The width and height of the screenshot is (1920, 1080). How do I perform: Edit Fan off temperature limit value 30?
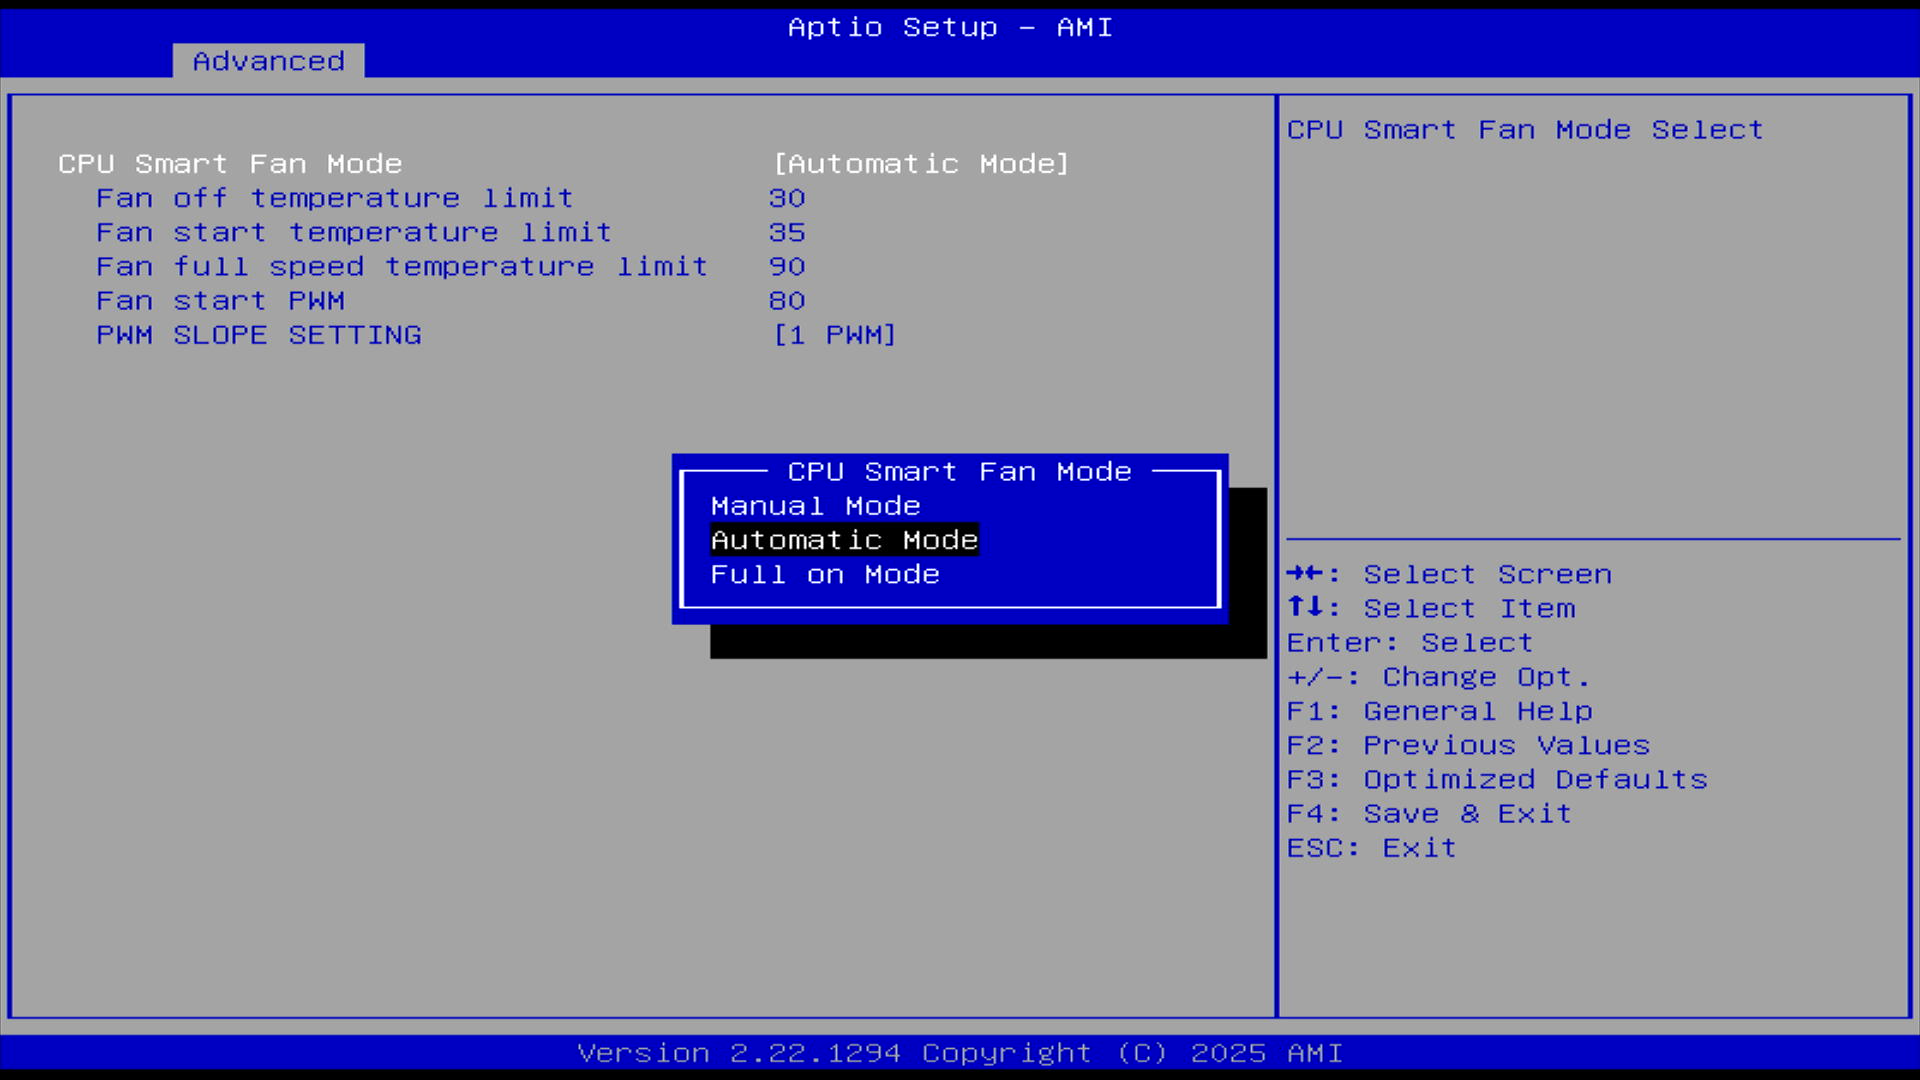(x=787, y=198)
